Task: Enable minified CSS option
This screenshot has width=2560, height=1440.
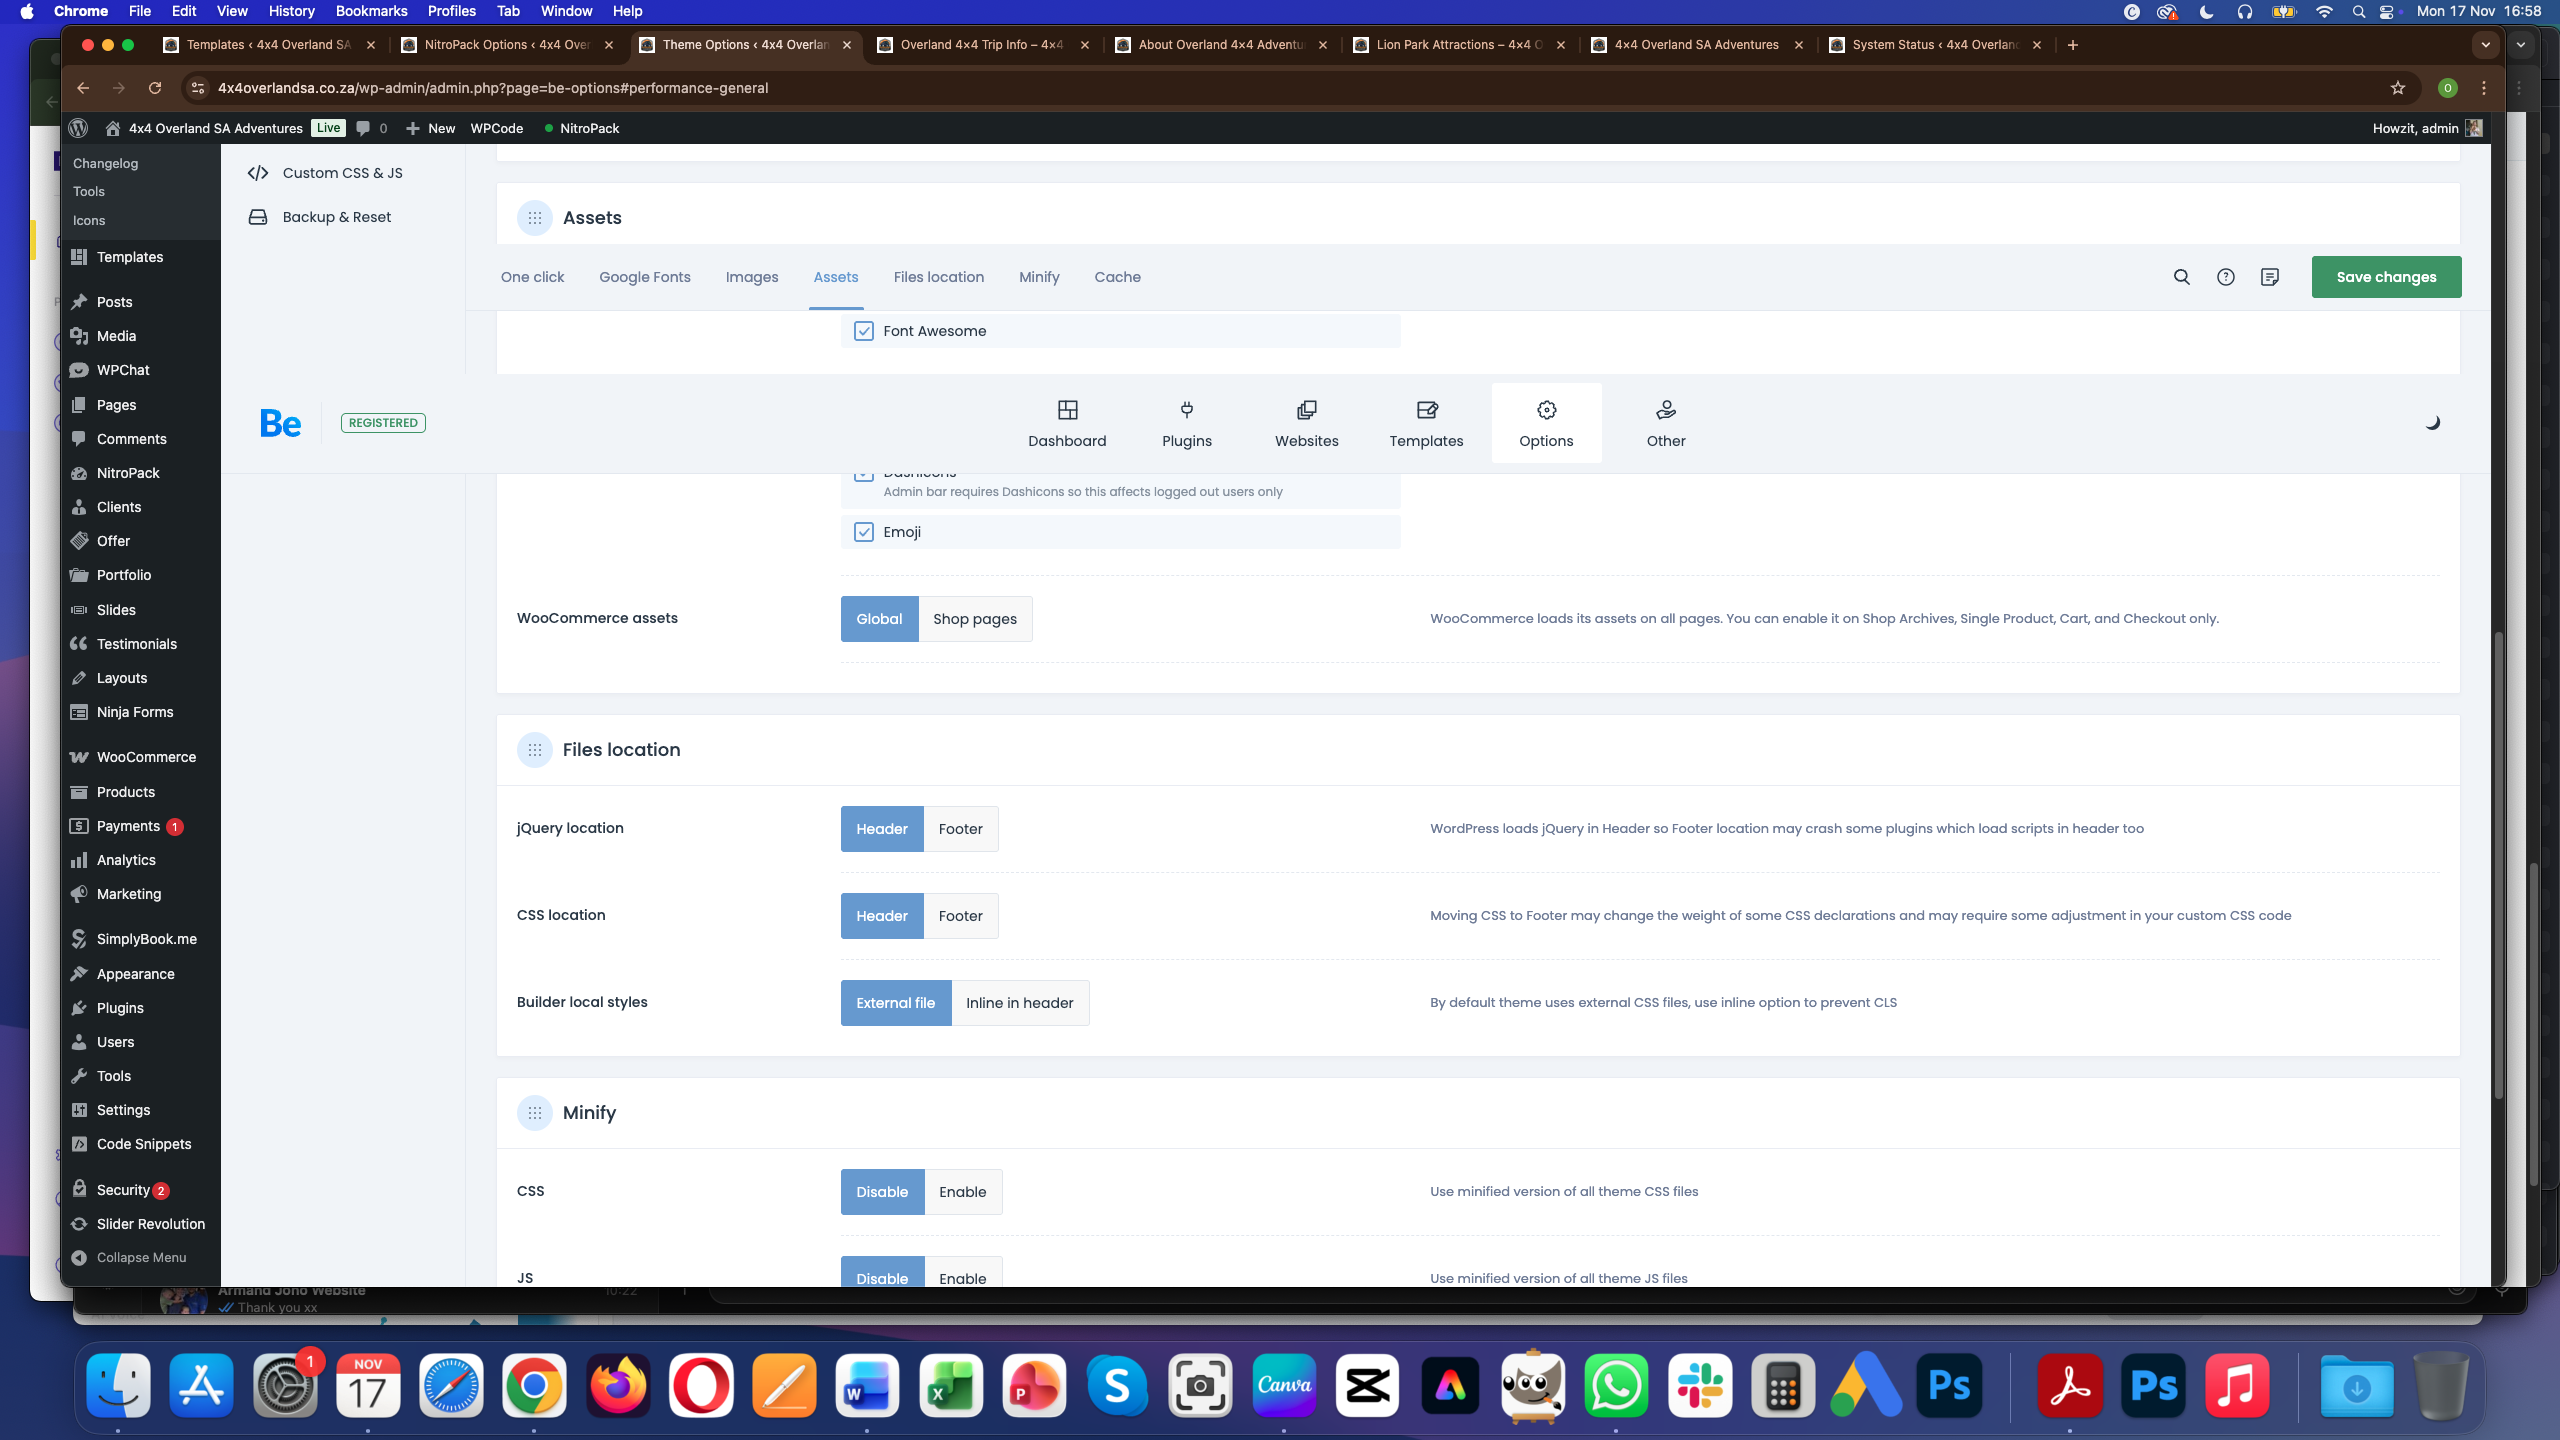Action: point(962,1192)
